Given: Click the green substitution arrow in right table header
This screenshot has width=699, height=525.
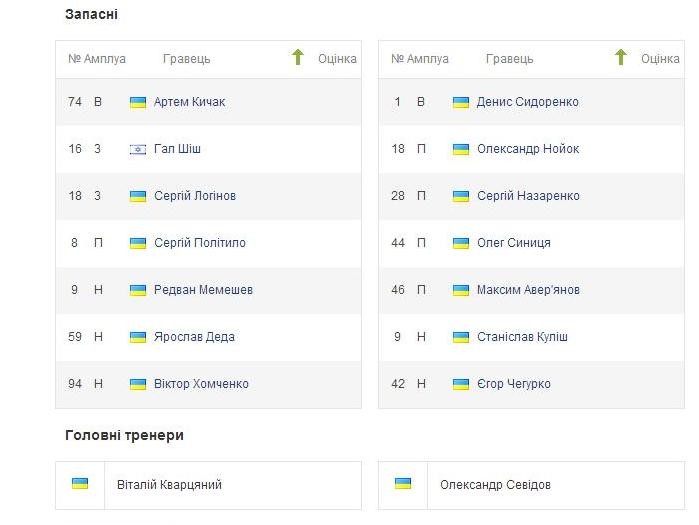Looking at the screenshot, I should (621, 57).
